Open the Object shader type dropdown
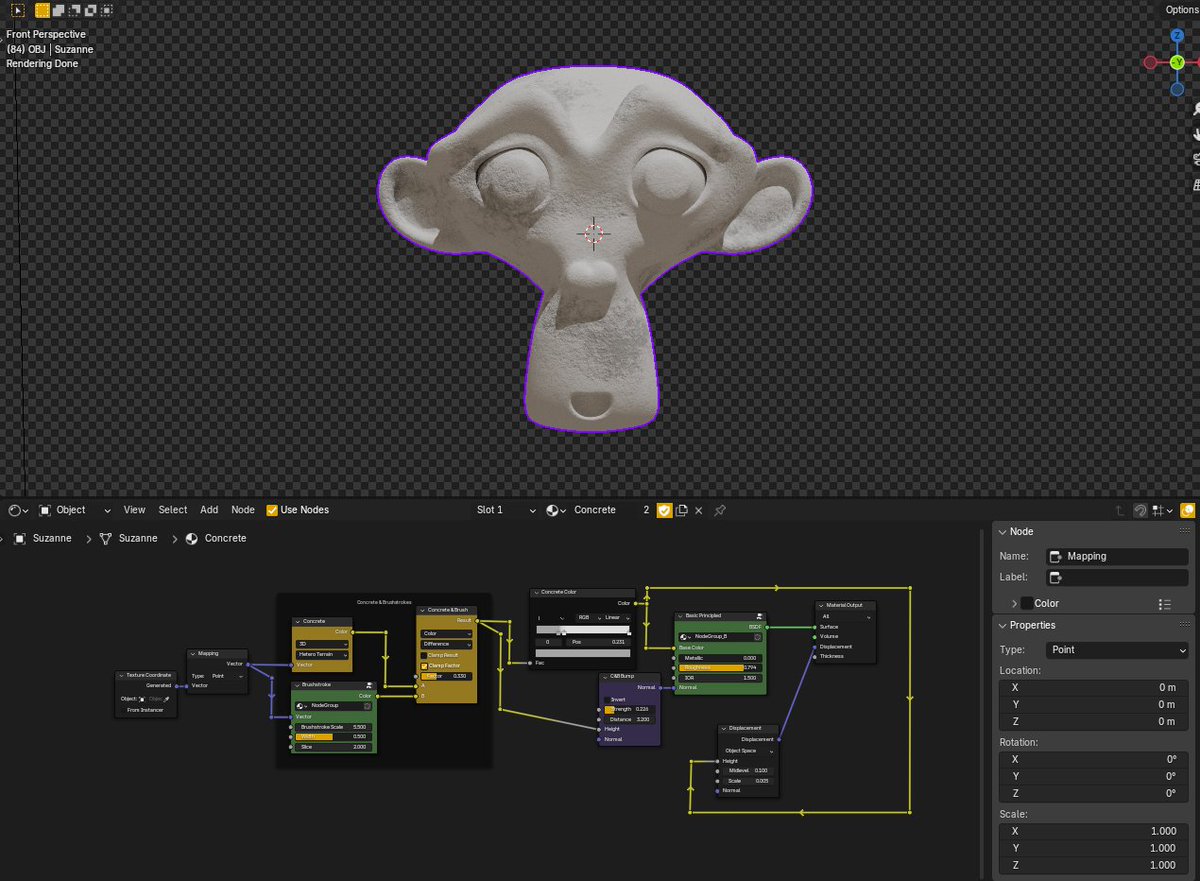1200x881 pixels. [x=75, y=510]
